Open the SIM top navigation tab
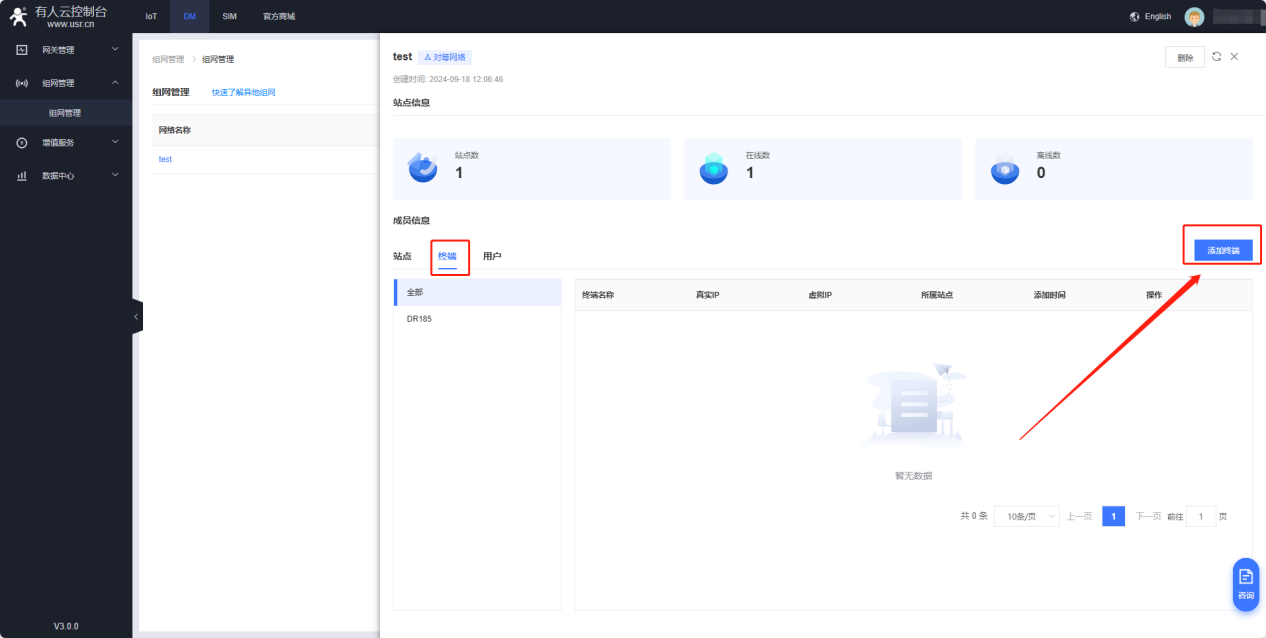The height and width of the screenshot is (638, 1266). 229,16
